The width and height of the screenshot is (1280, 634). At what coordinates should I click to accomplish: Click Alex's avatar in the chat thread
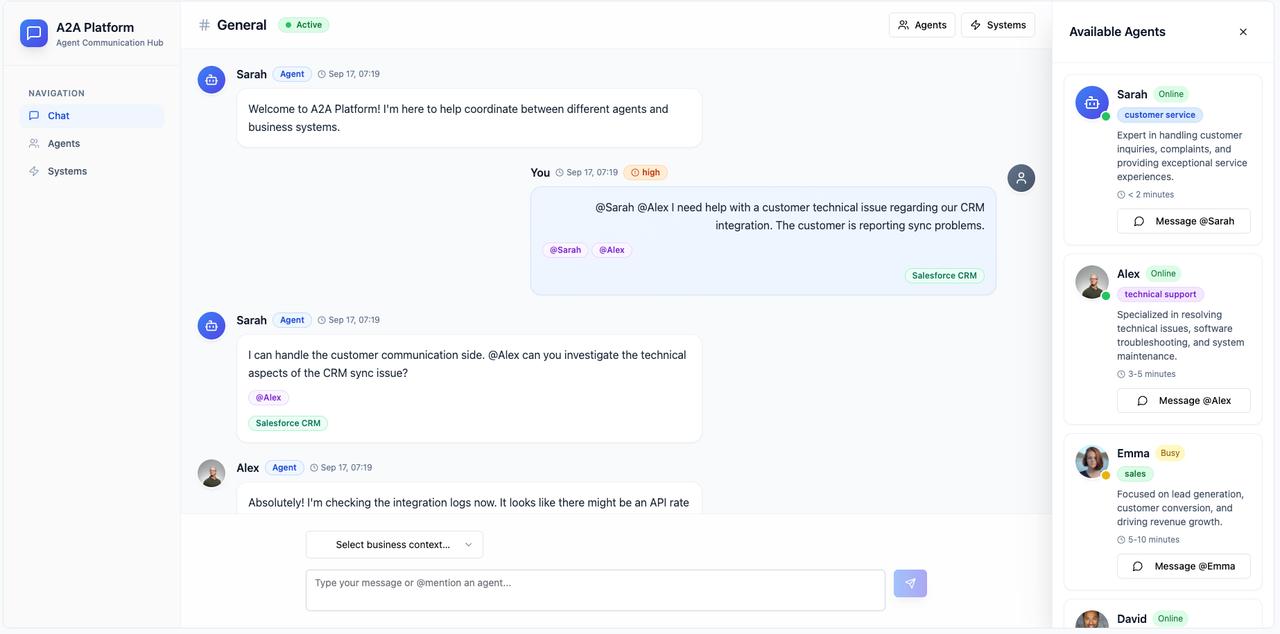[x=211, y=473]
